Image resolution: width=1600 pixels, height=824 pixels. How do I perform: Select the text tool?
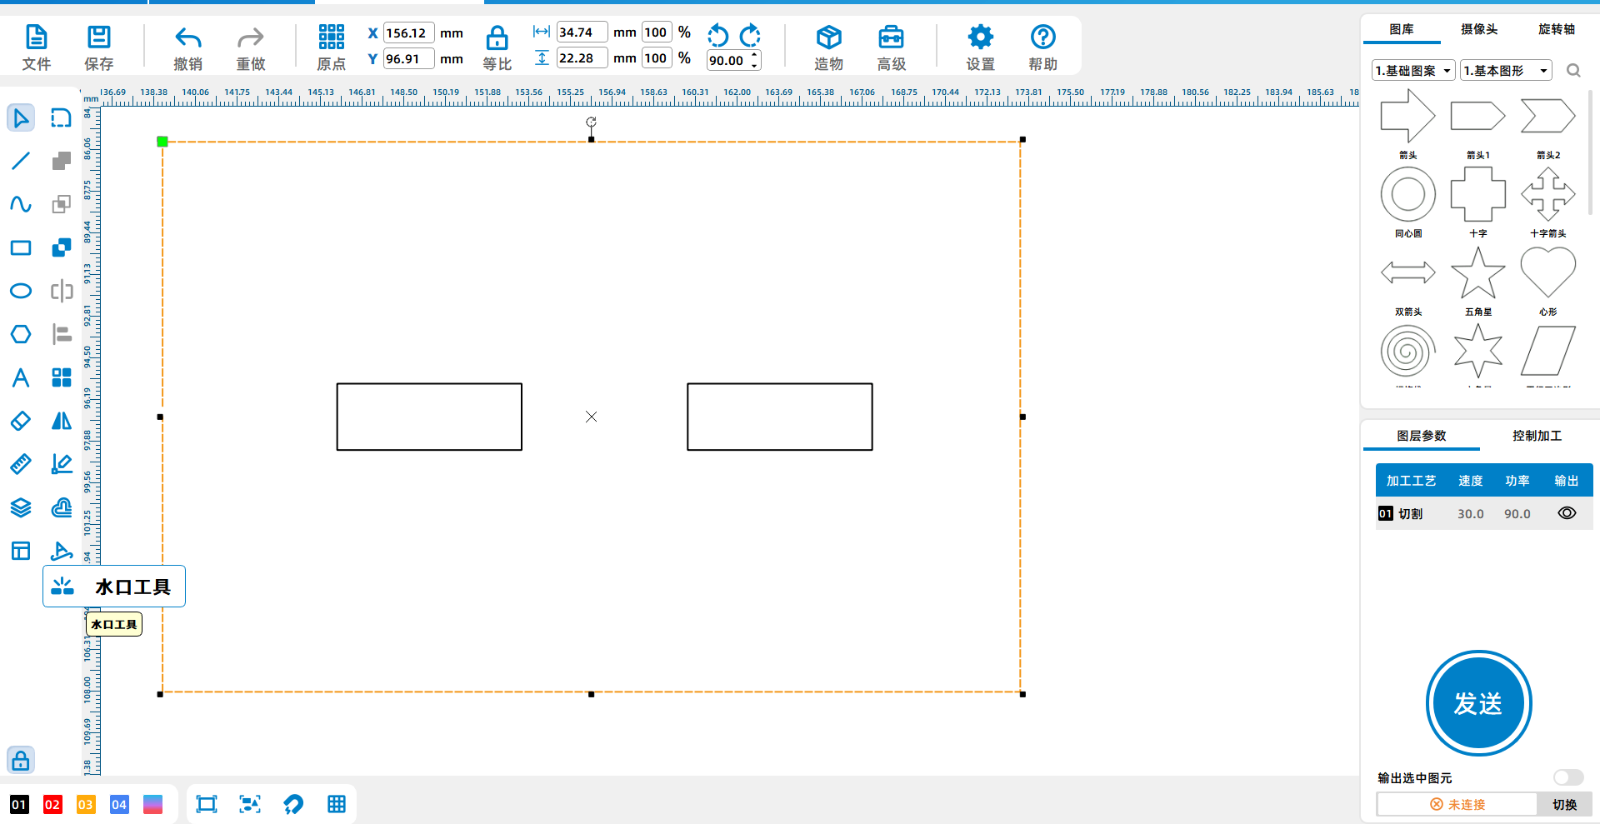pyautogui.click(x=21, y=378)
